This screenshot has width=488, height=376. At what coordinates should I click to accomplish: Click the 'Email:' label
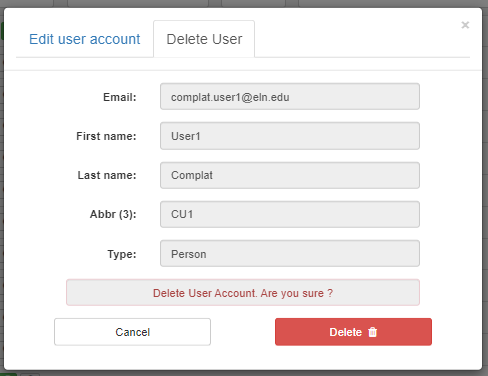[120, 97]
